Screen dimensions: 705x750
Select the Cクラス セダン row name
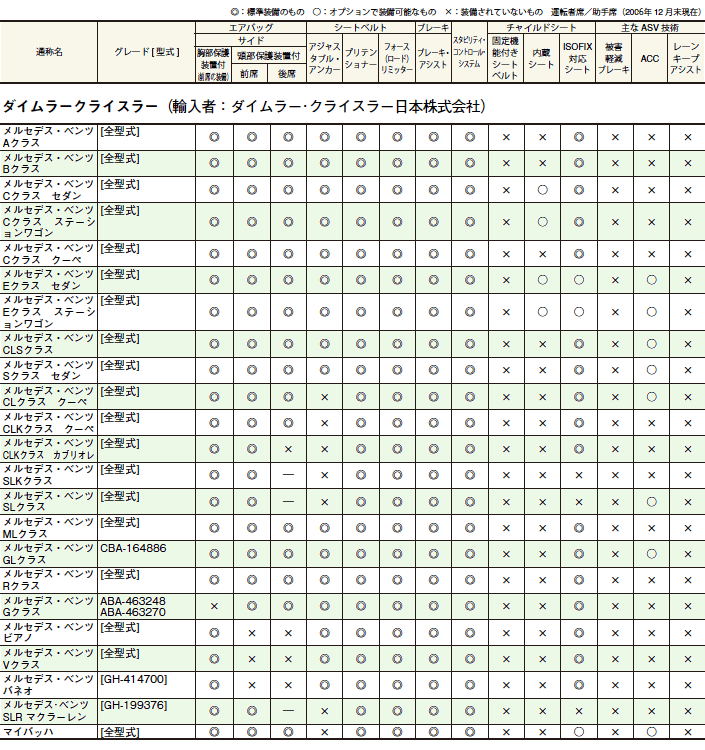[x=48, y=190]
